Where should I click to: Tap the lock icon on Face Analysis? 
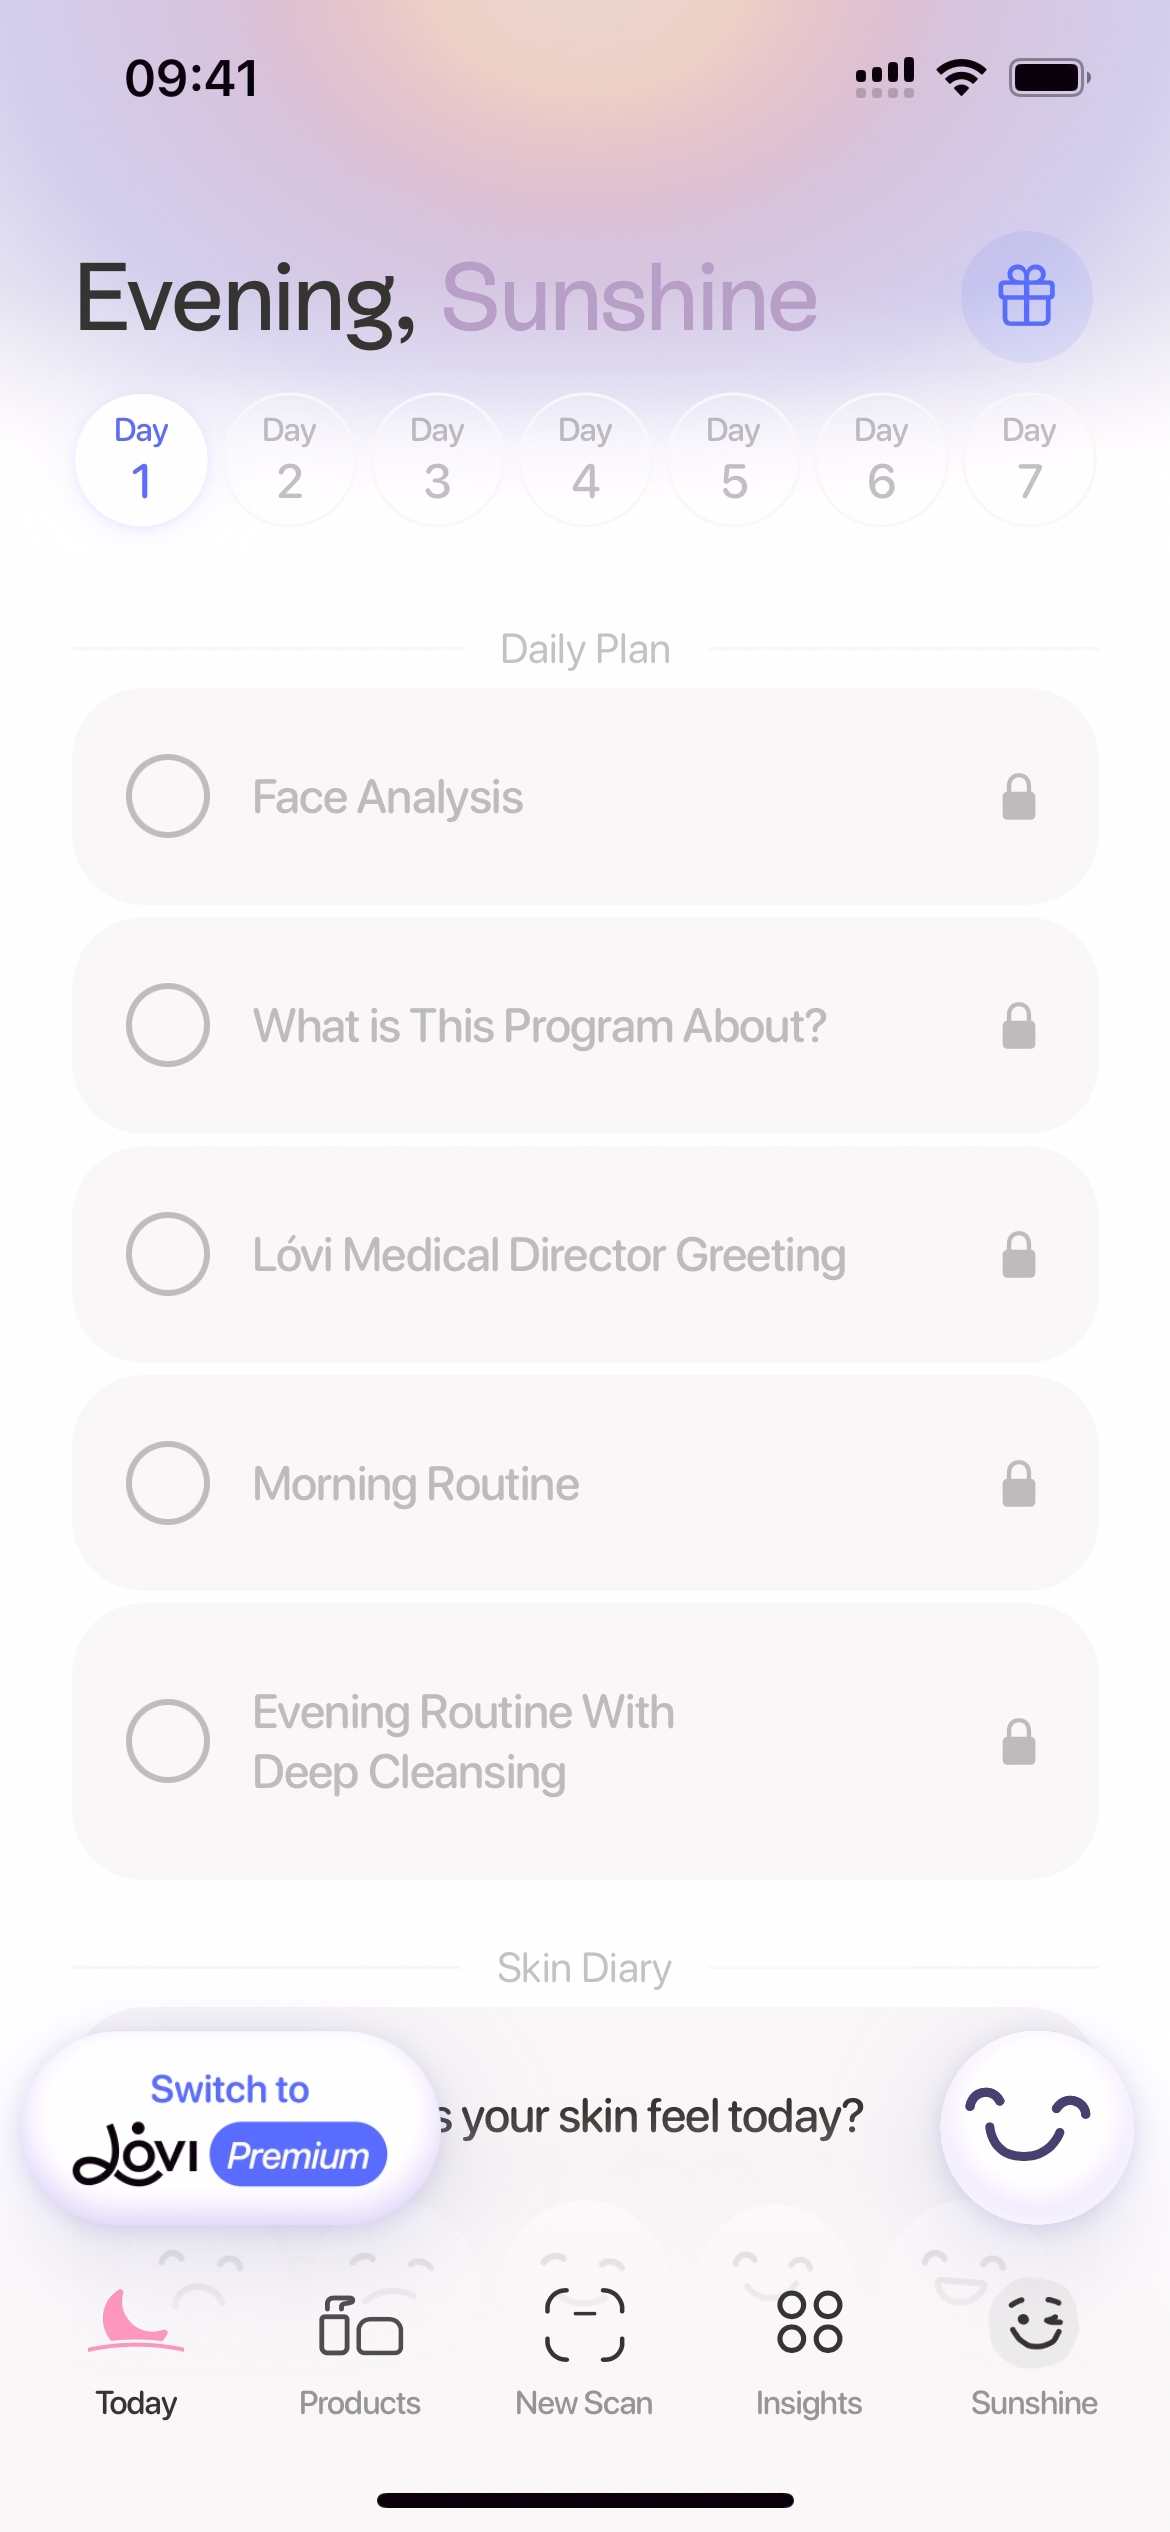(x=1018, y=797)
